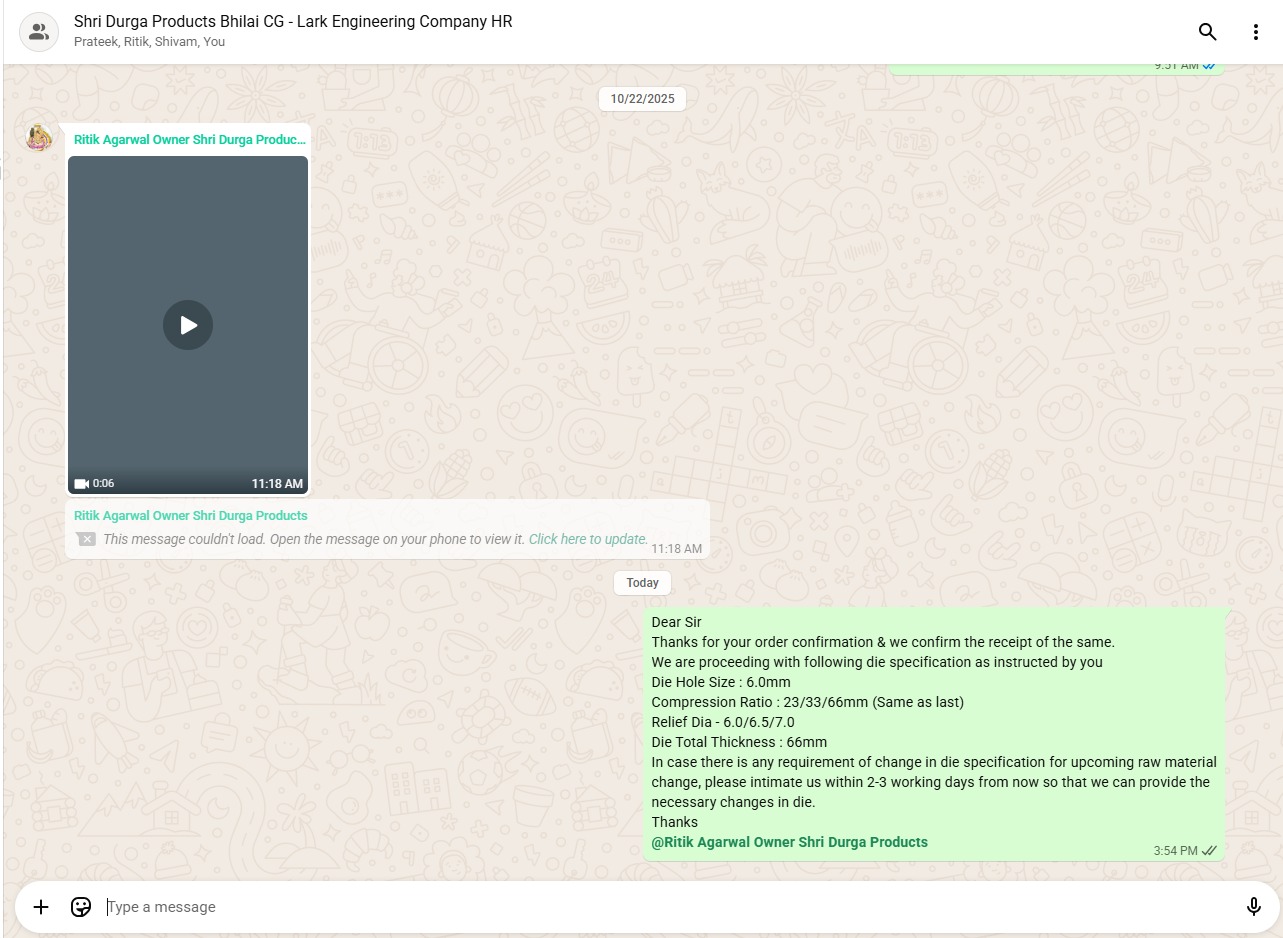Viewport: 1283px width, 938px height.
Task: Click the group avatar icon in header
Action: 39,32
